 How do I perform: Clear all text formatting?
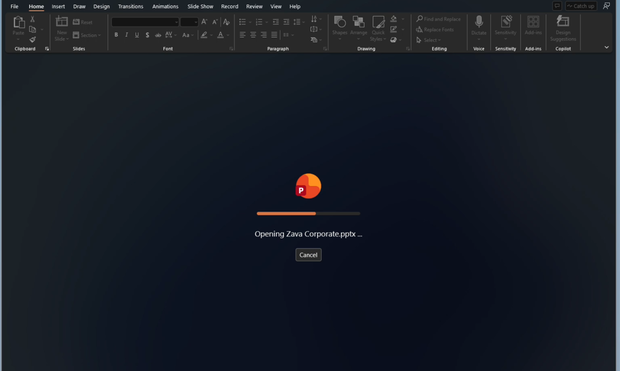pos(226,22)
